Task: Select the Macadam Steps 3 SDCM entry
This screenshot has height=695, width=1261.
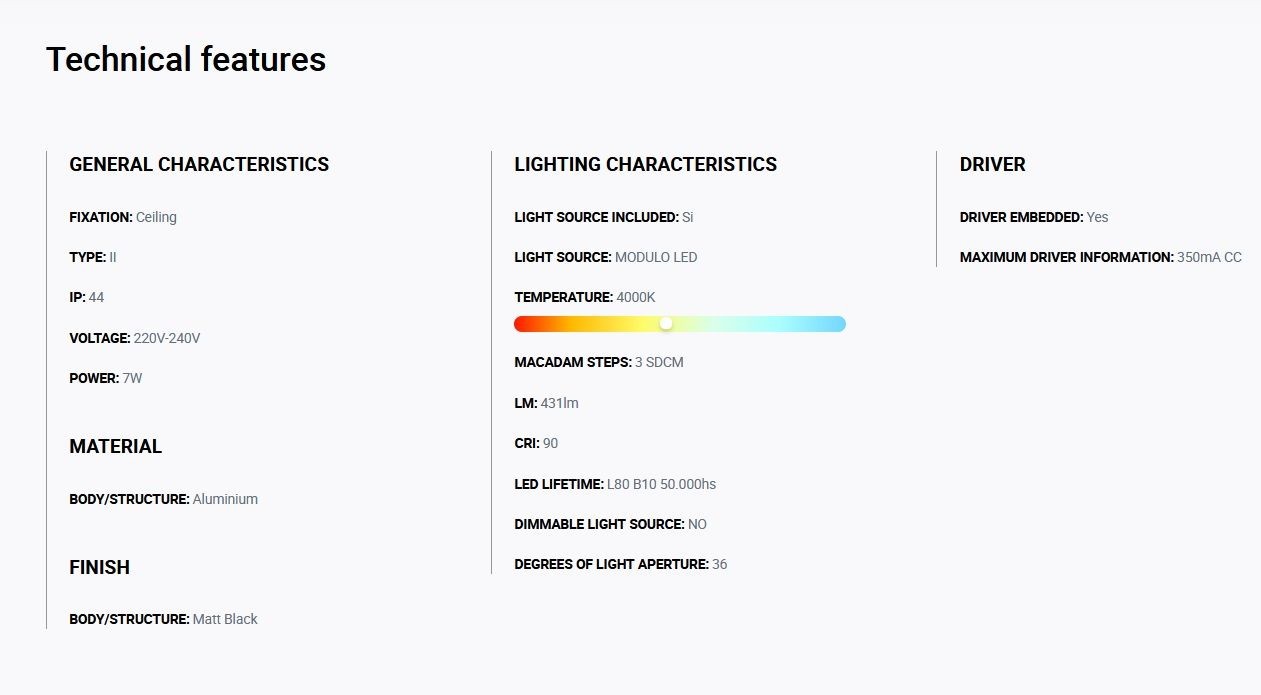Action: click(599, 362)
